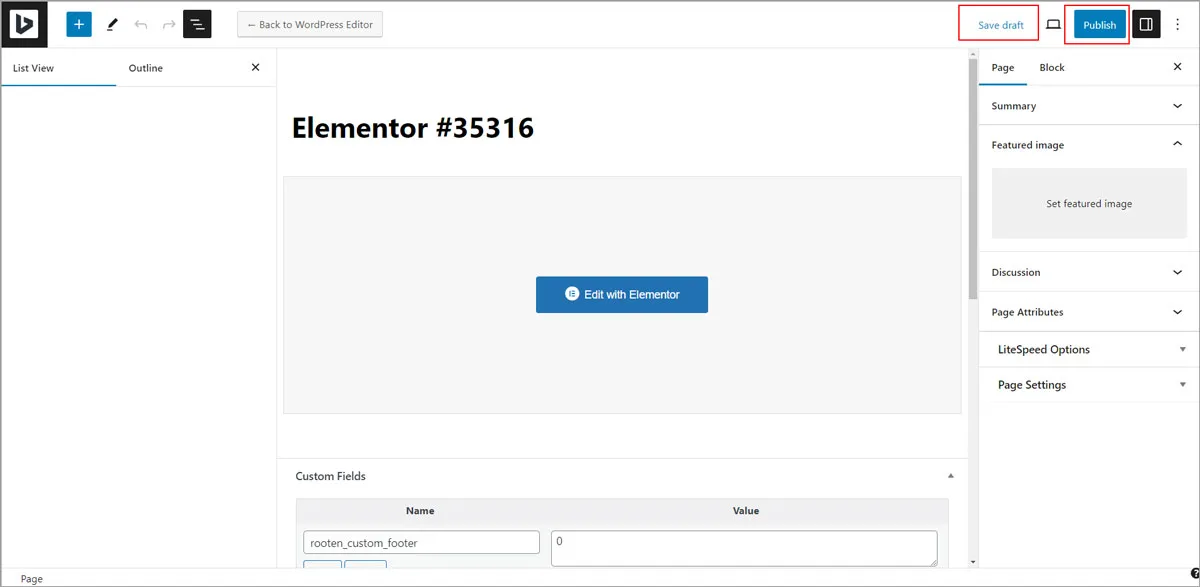Toggle the Document Overview list icon
This screenshot has width=1200, height=587.
(197, 24)
